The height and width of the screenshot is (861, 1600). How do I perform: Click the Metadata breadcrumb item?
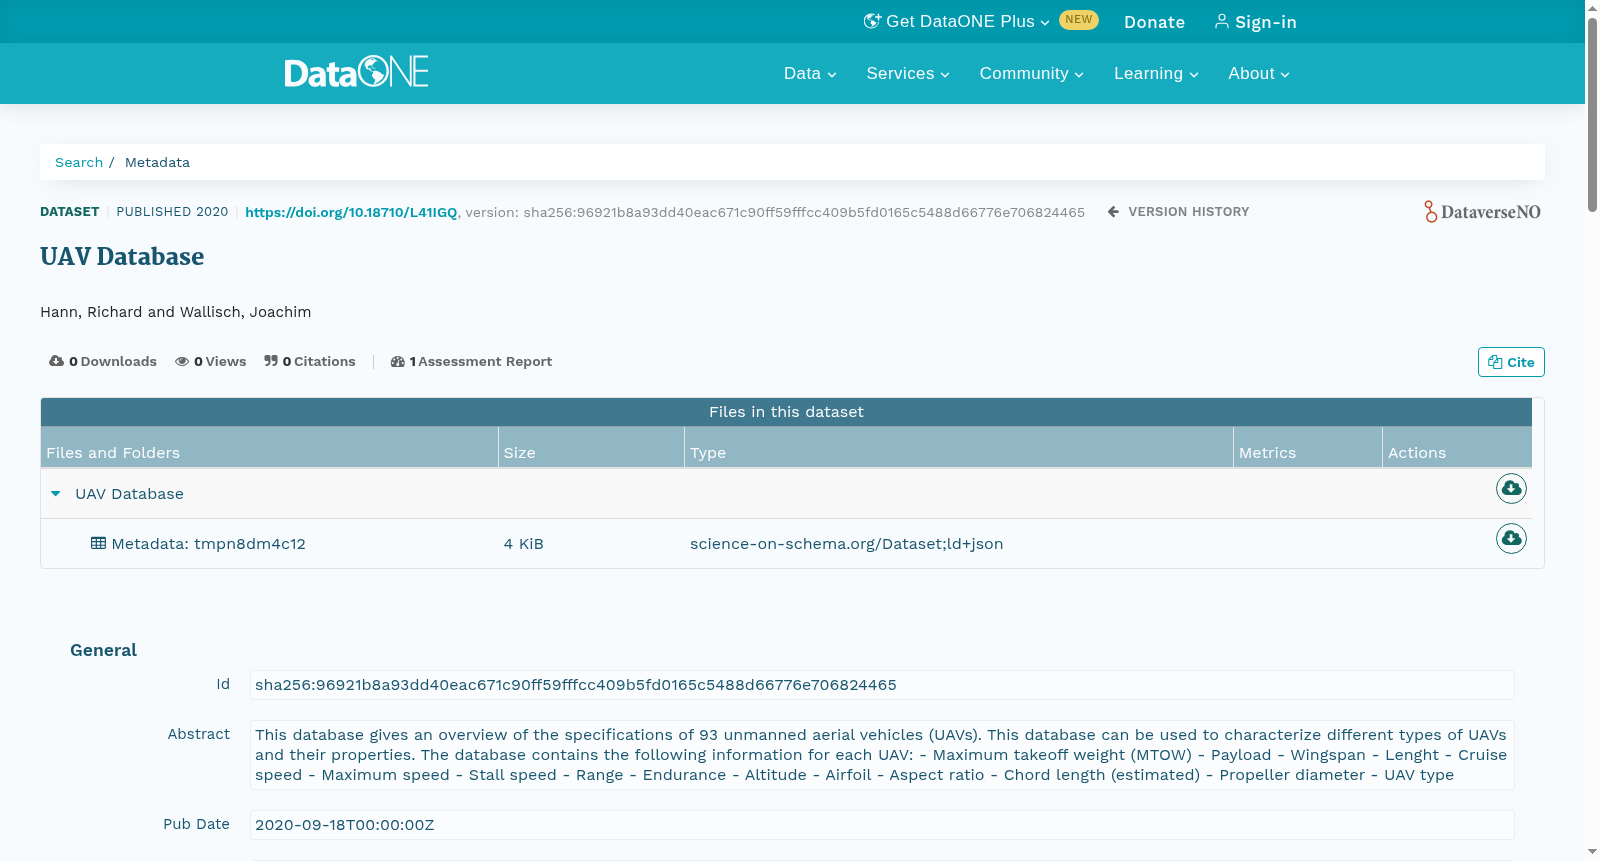click(157, 162)
